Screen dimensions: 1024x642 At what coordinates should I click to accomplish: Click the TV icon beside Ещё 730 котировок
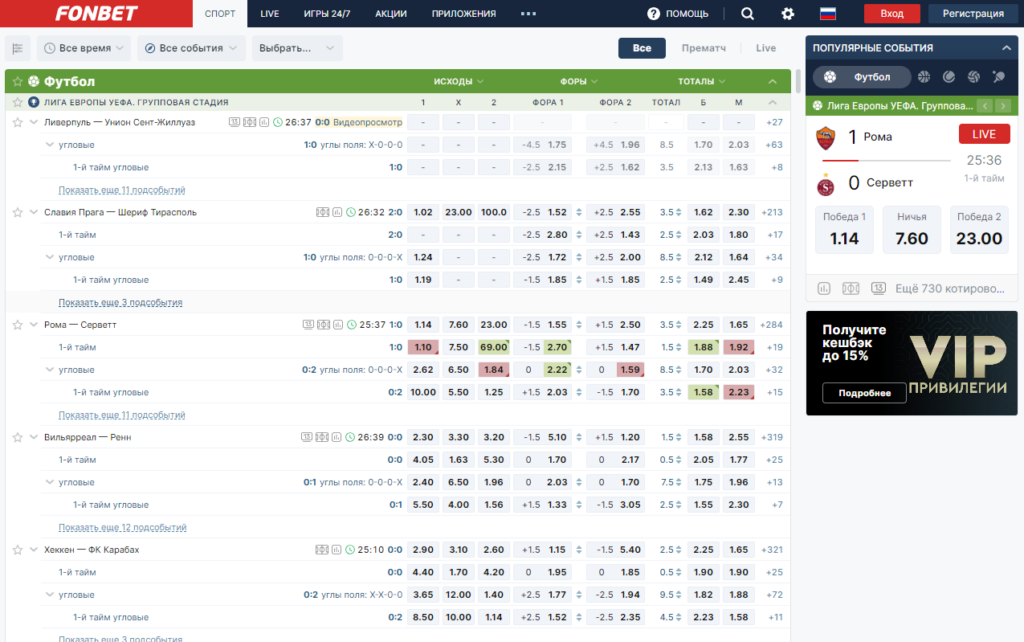[x=878, y=289]
